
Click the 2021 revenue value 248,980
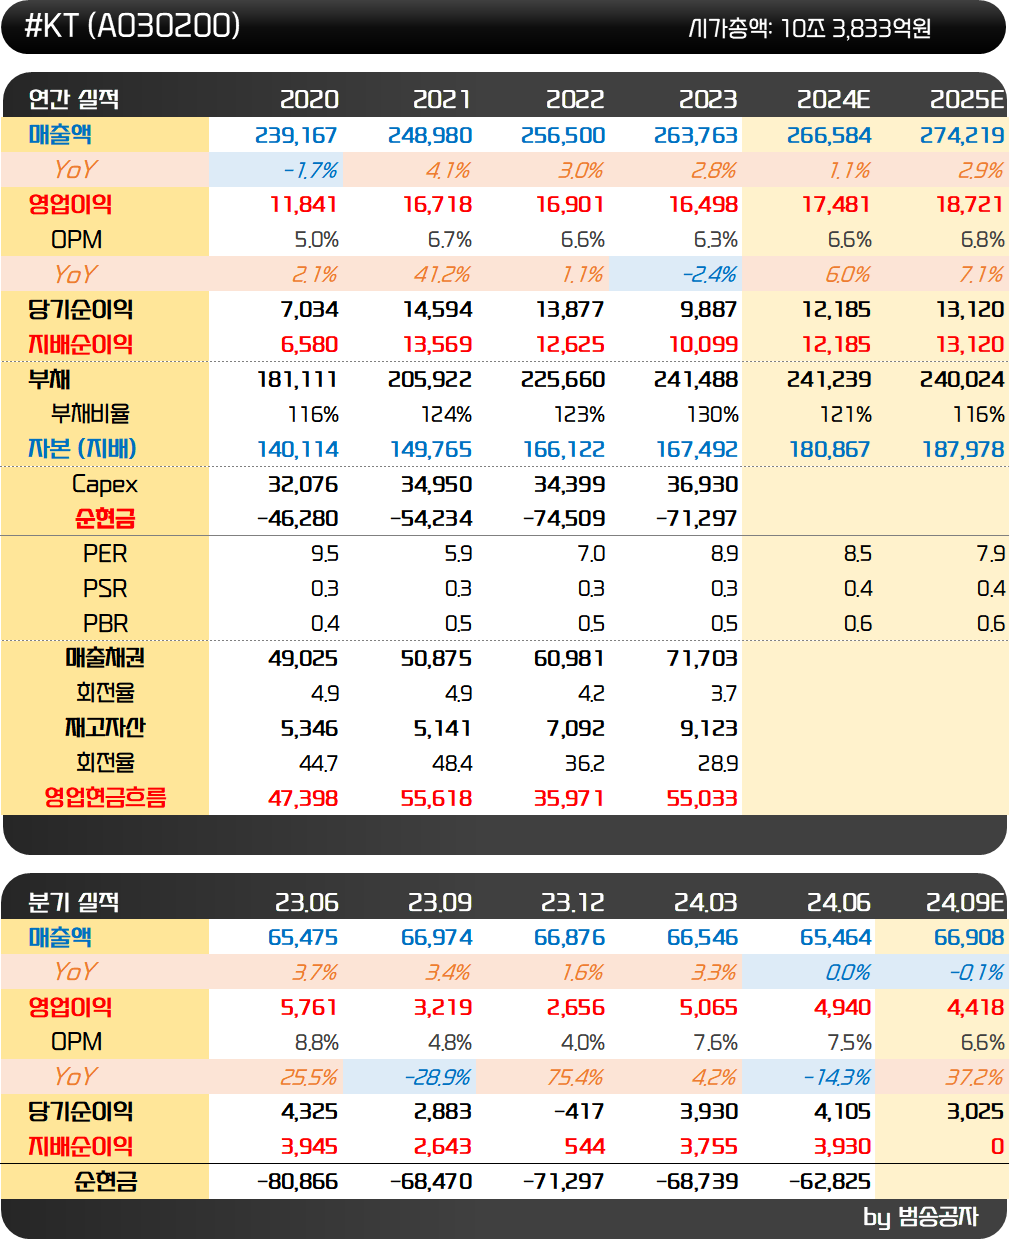tap(430, 135)
